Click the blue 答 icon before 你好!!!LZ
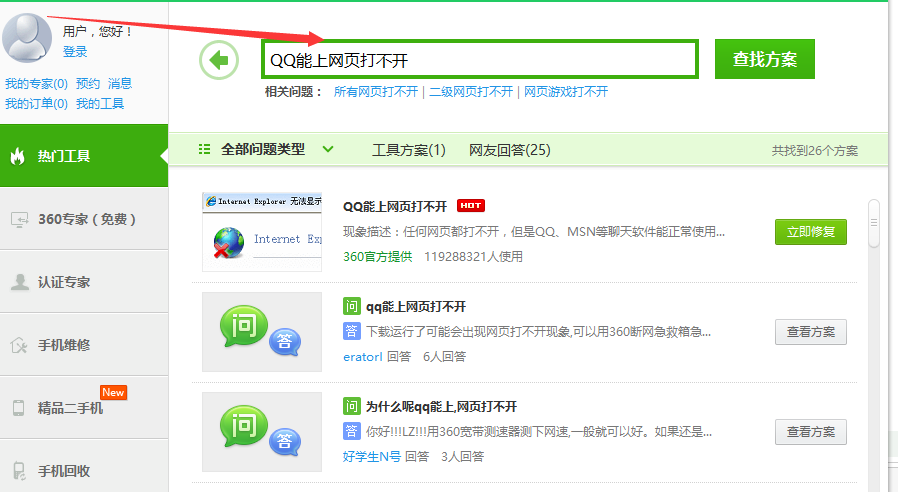Image resolution: width=898 pixels, height=492 pixels. click(351, 431)
